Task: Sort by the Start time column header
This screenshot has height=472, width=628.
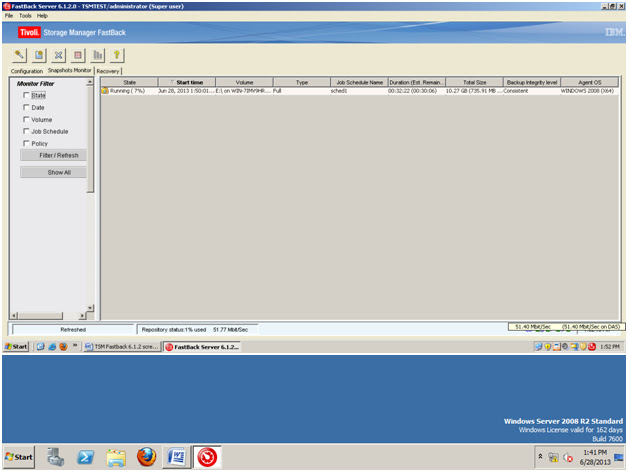Action: (187, 82)
